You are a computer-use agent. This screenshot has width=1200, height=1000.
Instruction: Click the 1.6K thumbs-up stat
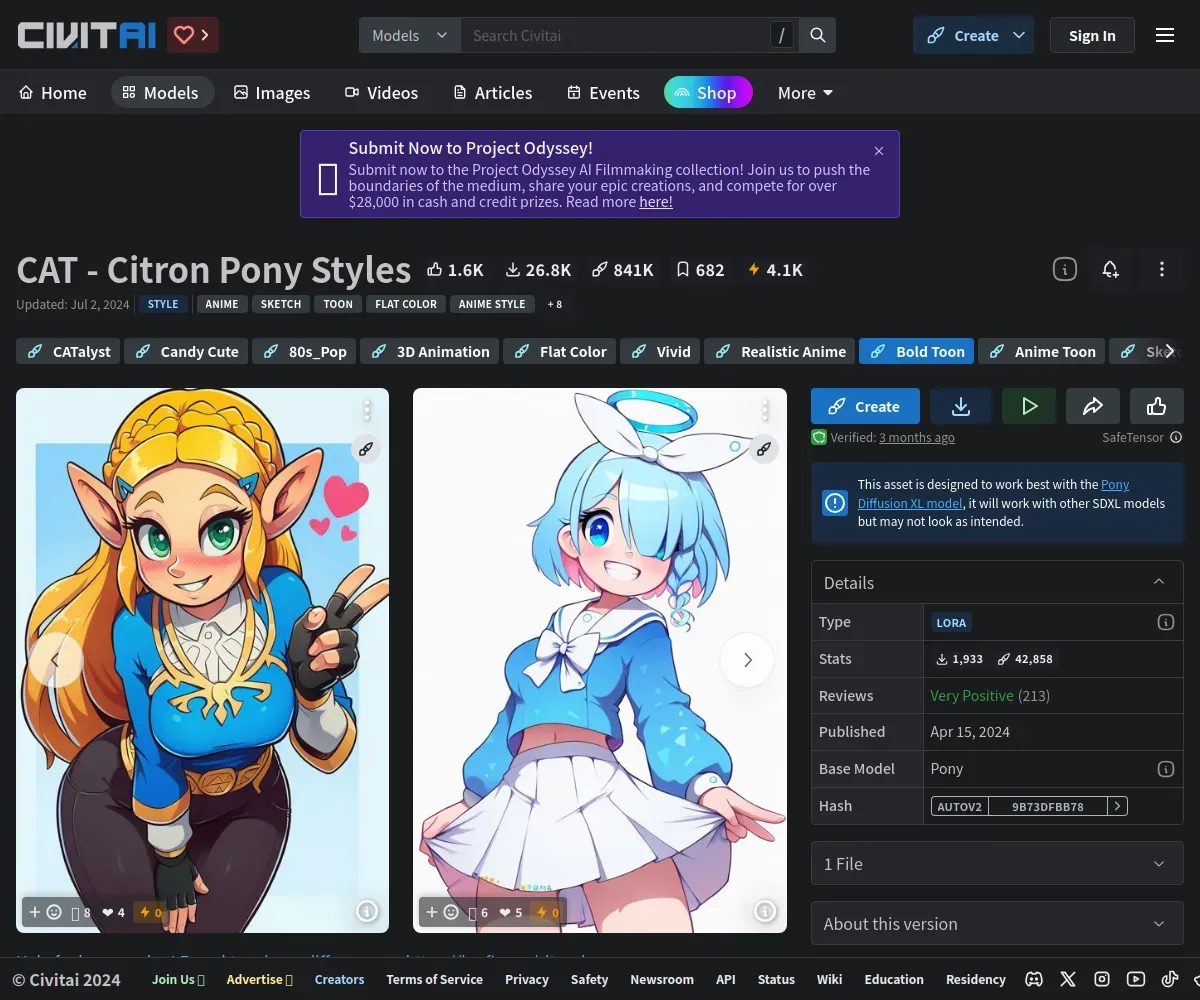pos(455,270)
